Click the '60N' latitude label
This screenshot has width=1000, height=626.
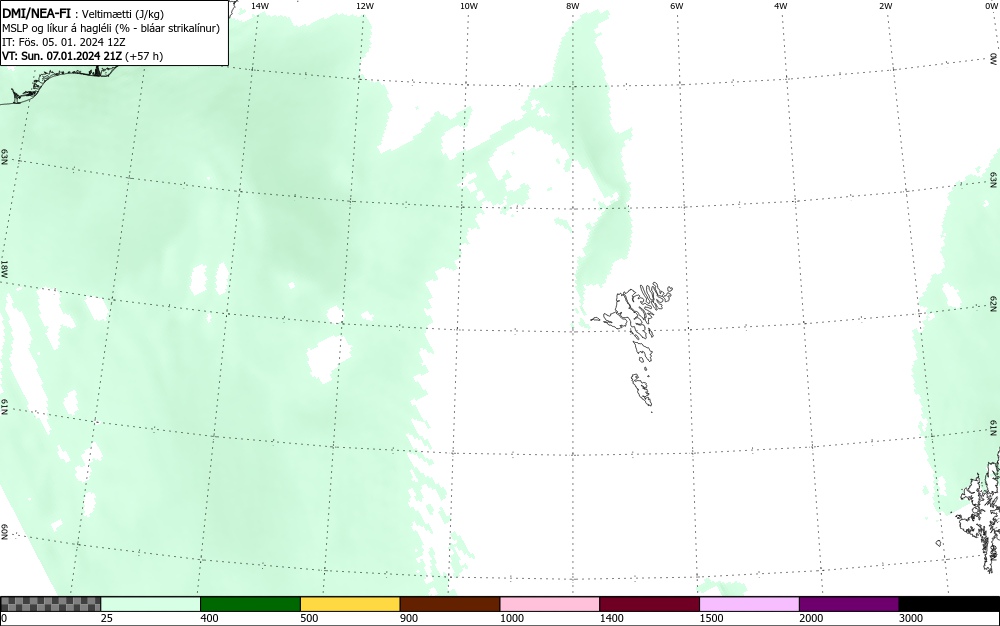point(4,532)
